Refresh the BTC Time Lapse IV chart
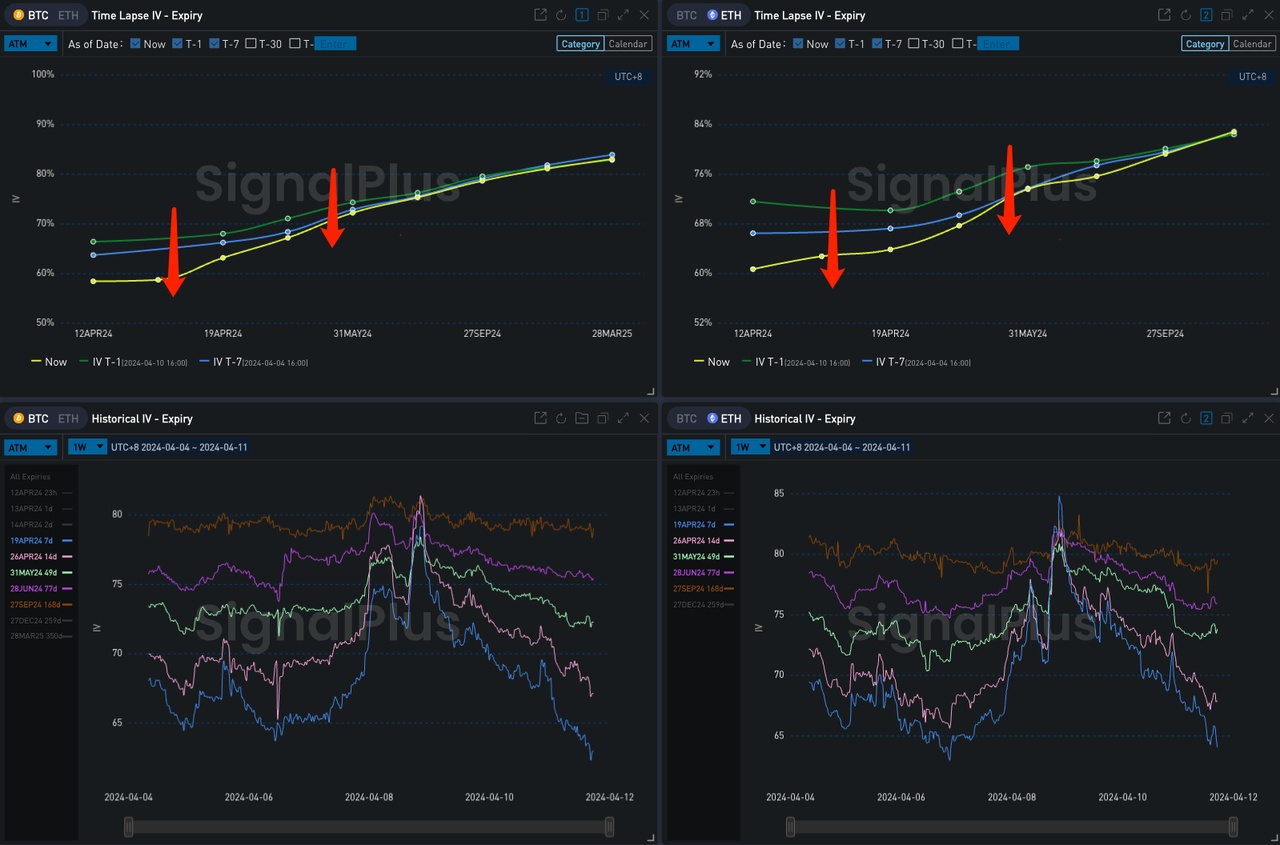 561,15
